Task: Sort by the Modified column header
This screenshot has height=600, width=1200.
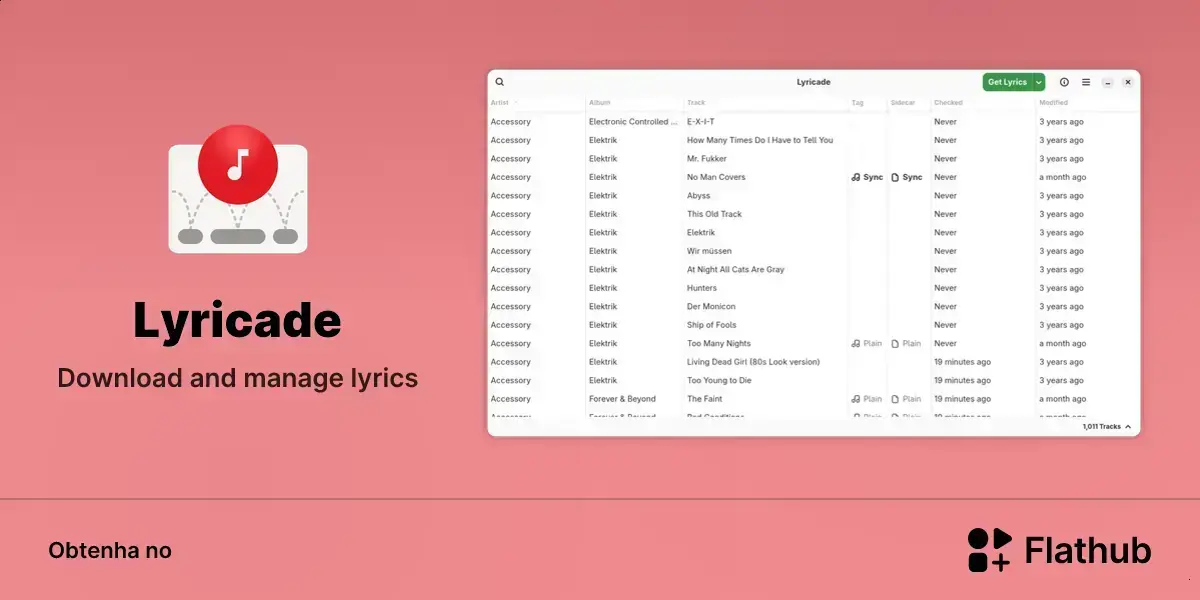Action: pyautogui.click(x=1053, y=102)
